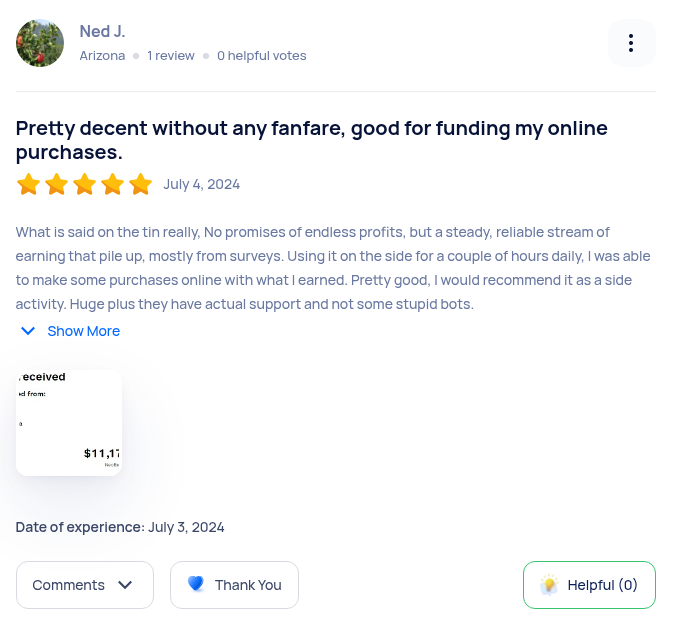675x622 pixels.
Task: Mark review as Helpful (0)
Action: [590, 585]
